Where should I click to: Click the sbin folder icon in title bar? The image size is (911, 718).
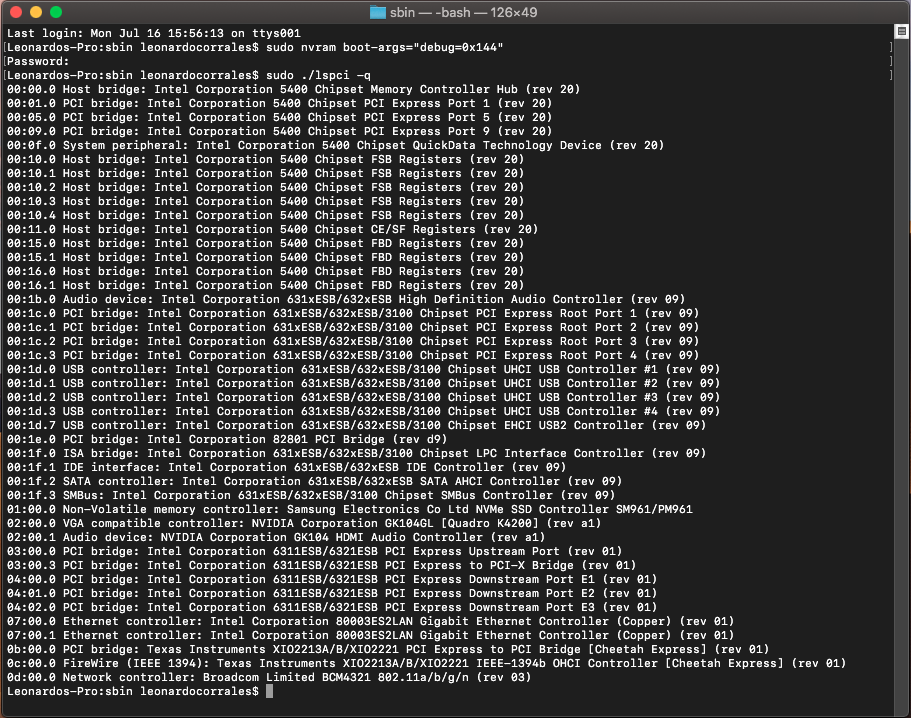(x=378, y=12)
